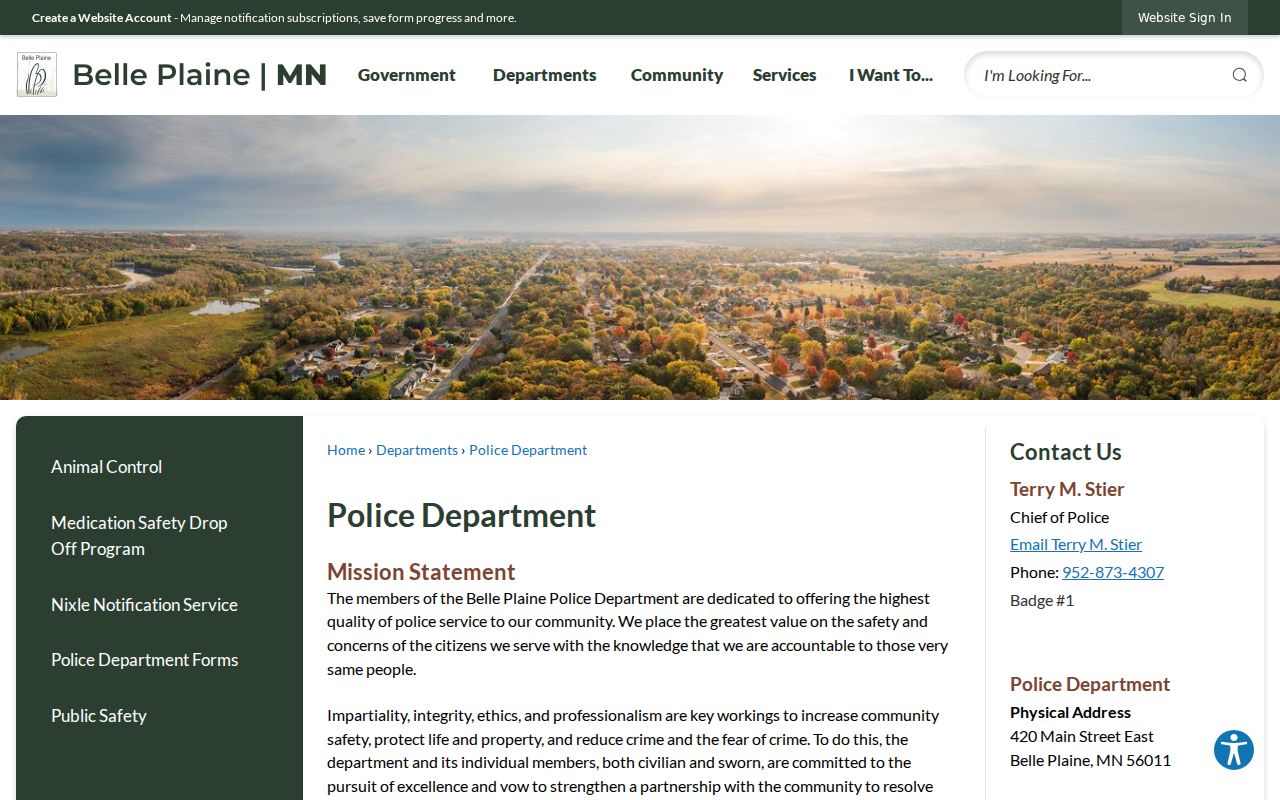Open the Community menu
Image resolution: width=1280 pixels, height=800 pixels.
[x=677, y=75]
